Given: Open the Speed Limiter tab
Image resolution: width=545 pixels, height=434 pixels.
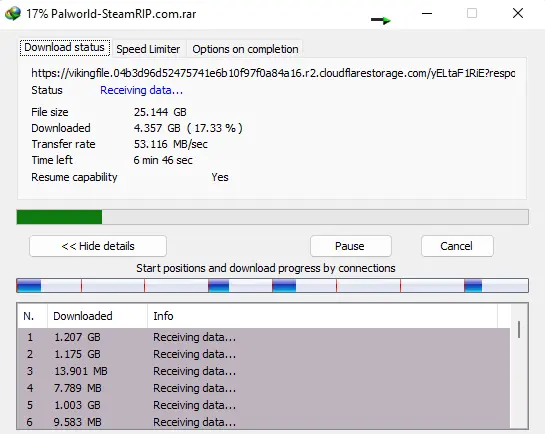Looking at the screenshot, I should [148, 49].
